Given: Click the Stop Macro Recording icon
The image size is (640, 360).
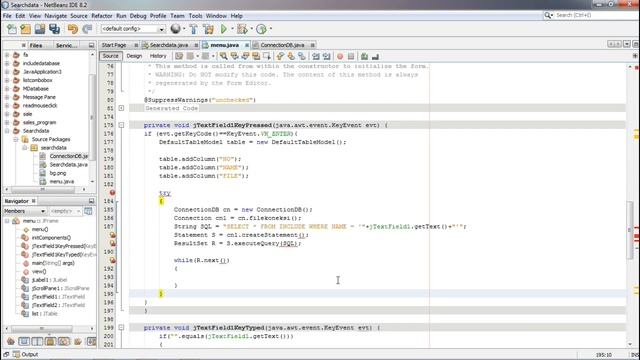Looking at the screenshot, I should click(x=351, y=56).
